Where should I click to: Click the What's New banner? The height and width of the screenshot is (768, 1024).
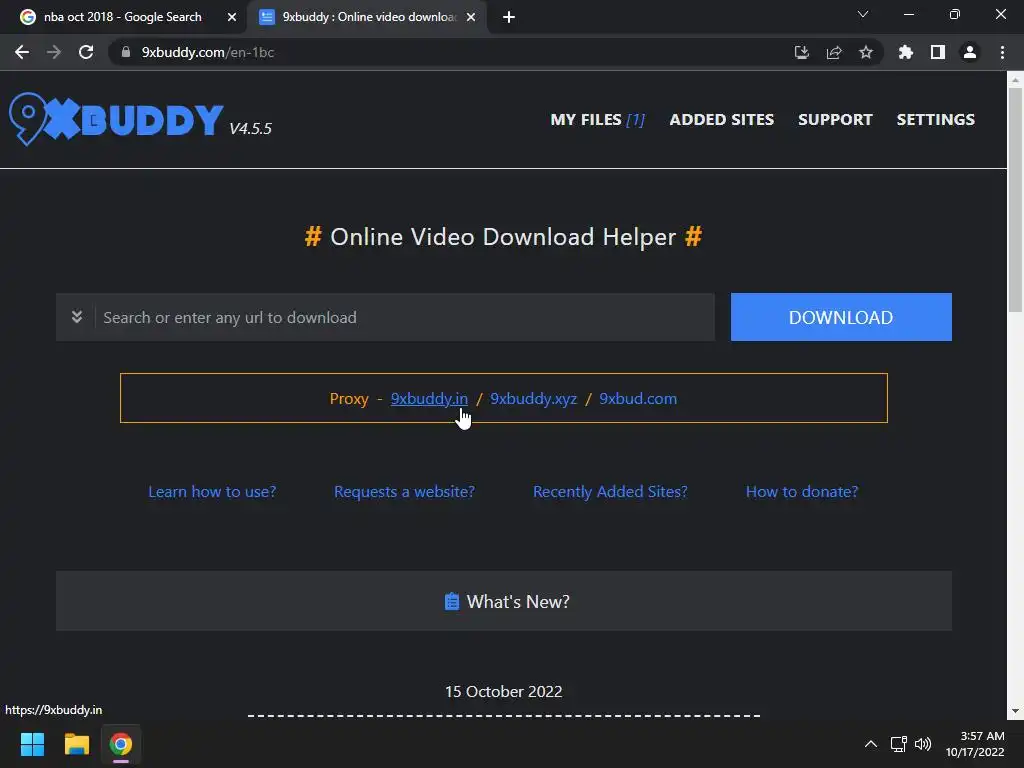tap(504, 601)
